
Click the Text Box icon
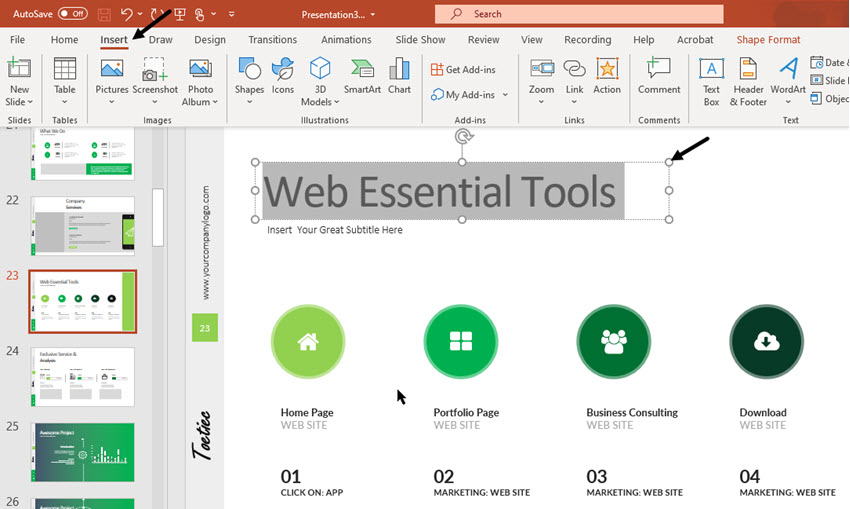[x=711, y=69]
